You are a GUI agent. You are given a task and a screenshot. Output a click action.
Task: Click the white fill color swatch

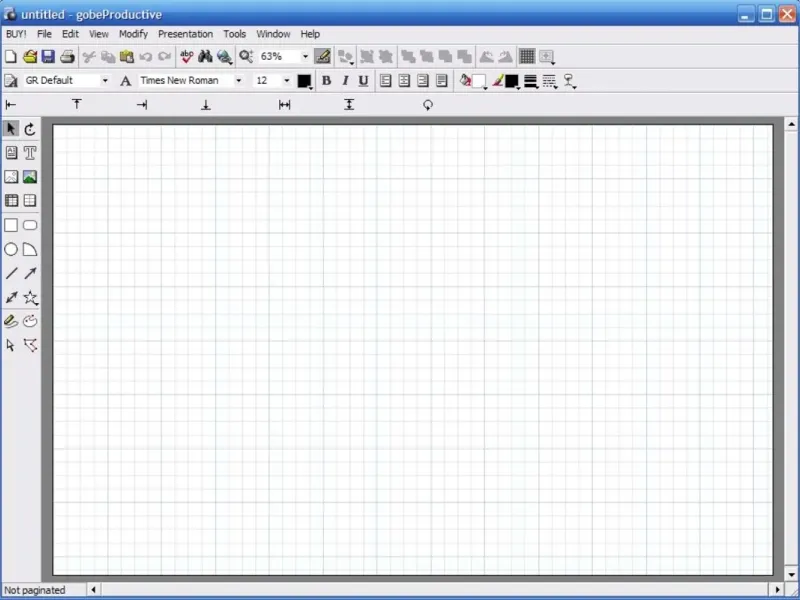[479, 81]
